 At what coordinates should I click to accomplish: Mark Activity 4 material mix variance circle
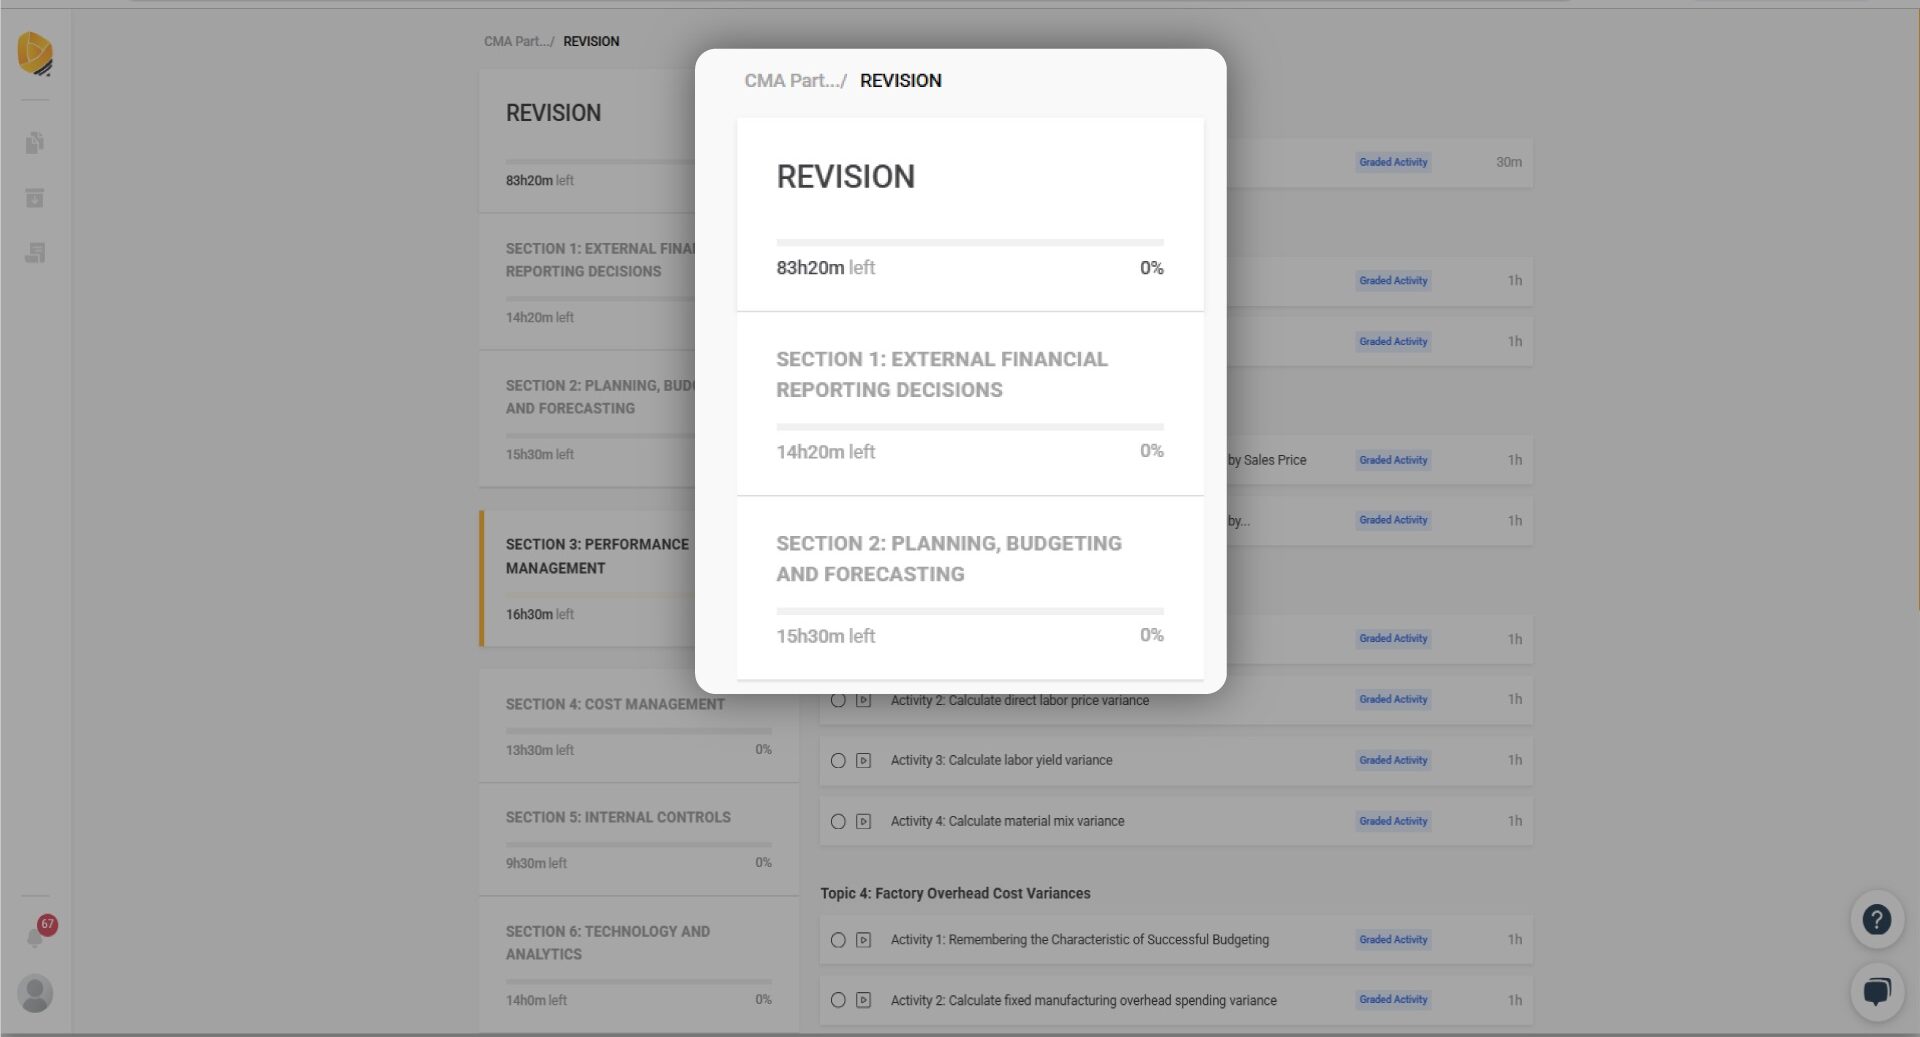click(x=838, y=821)
